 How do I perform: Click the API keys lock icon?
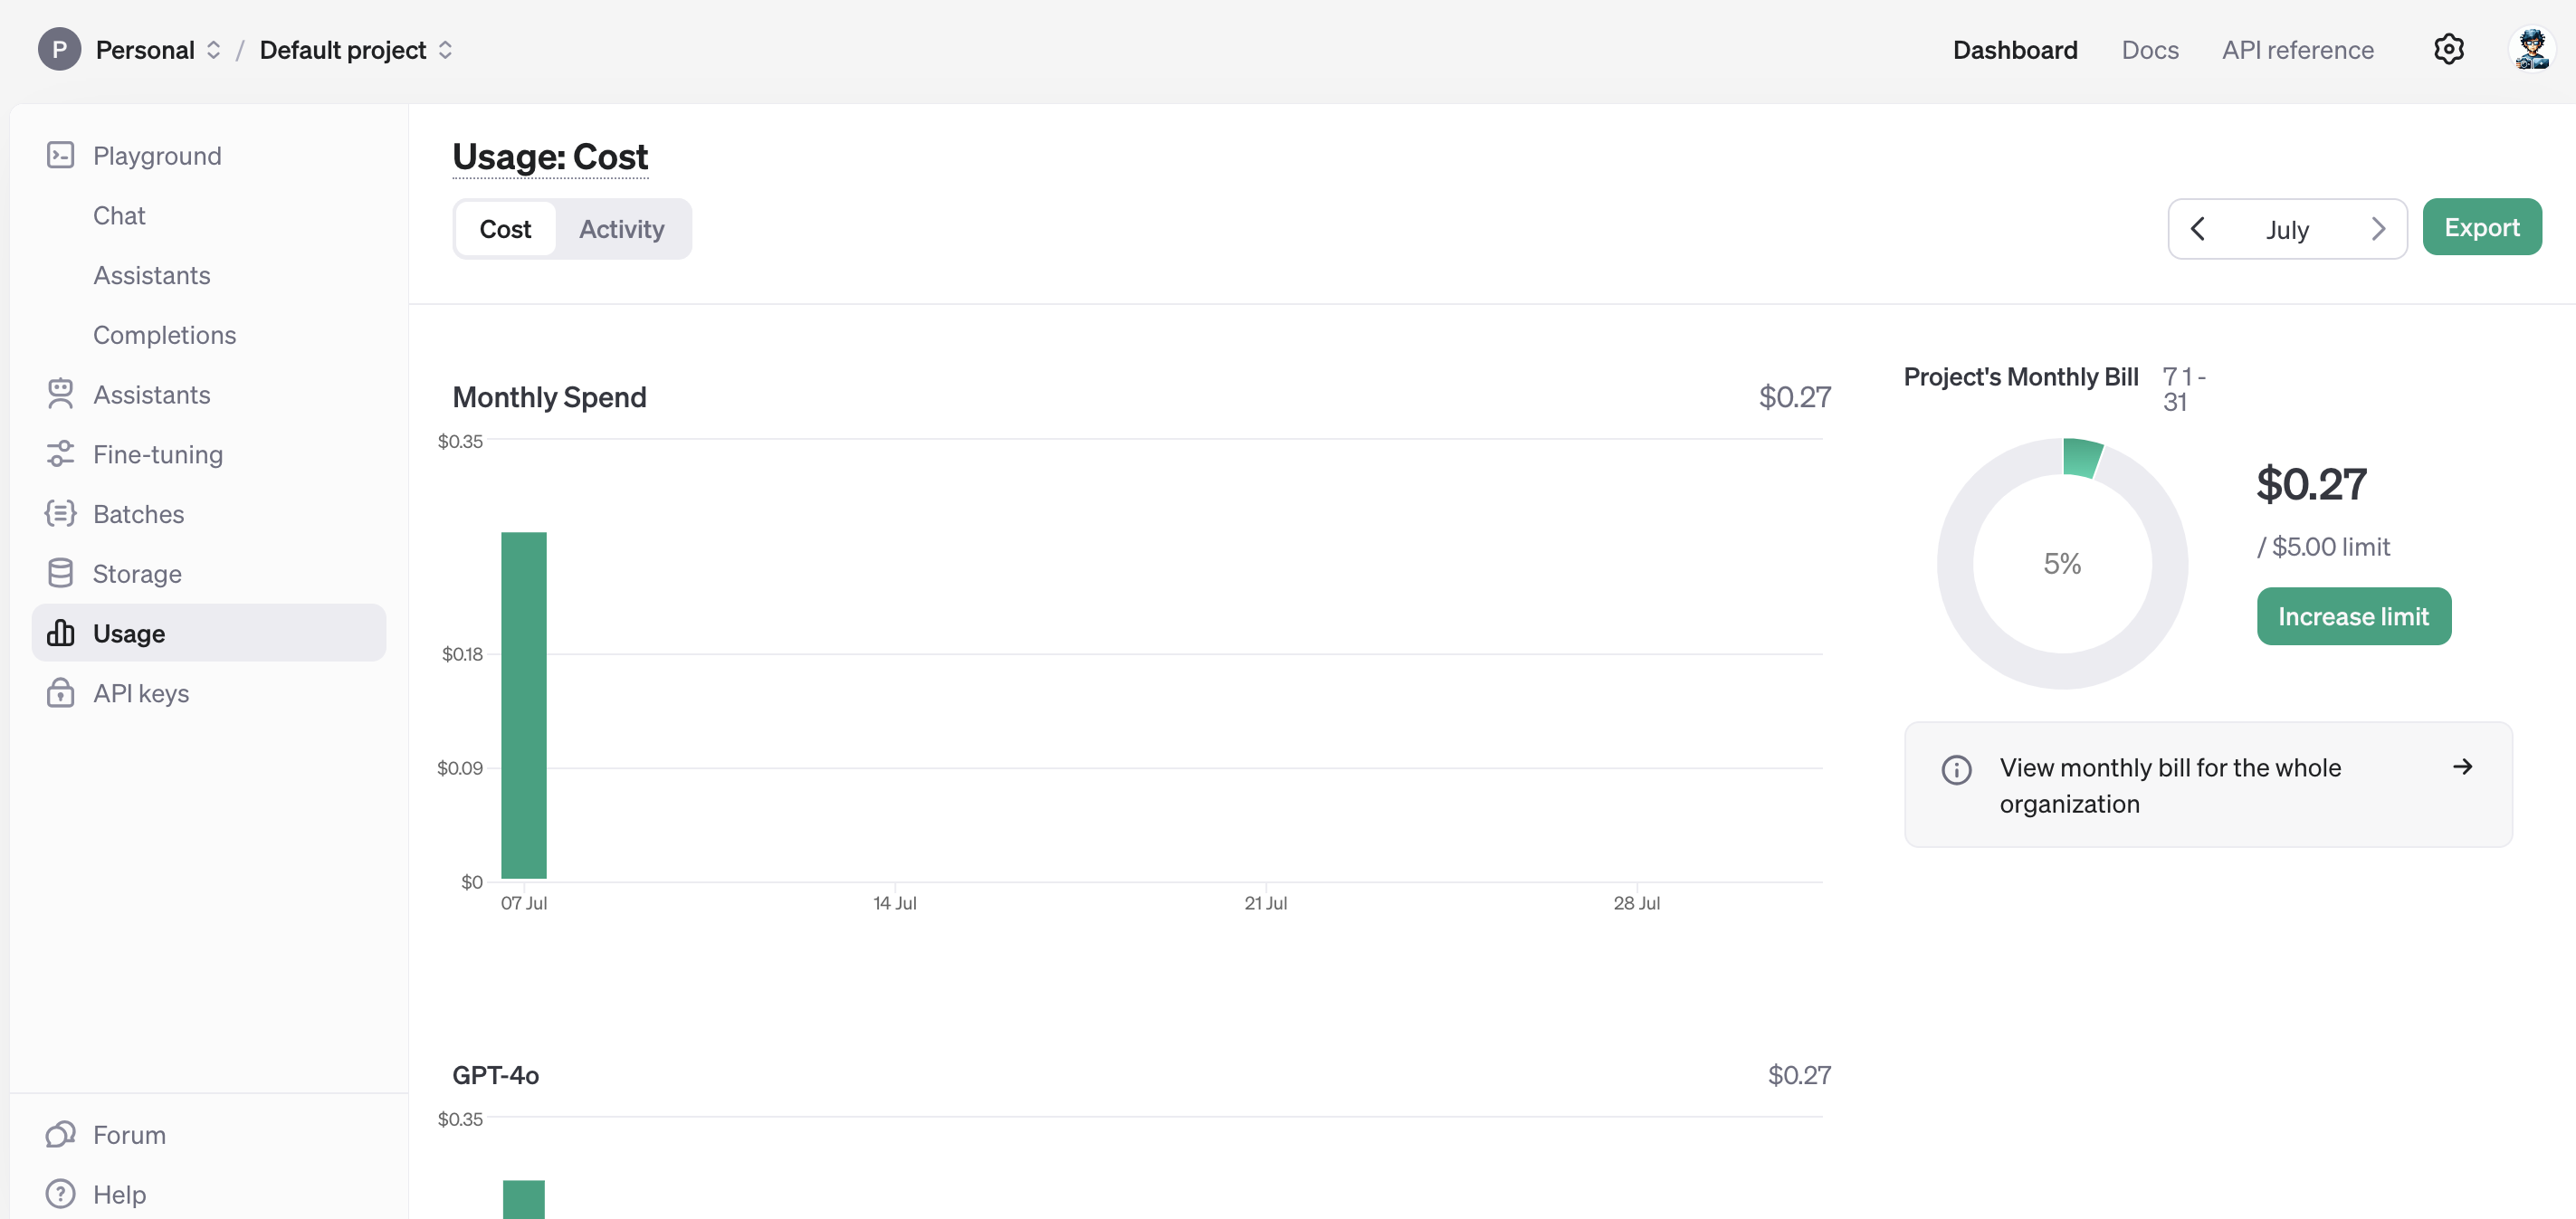[x=60, y=693]
